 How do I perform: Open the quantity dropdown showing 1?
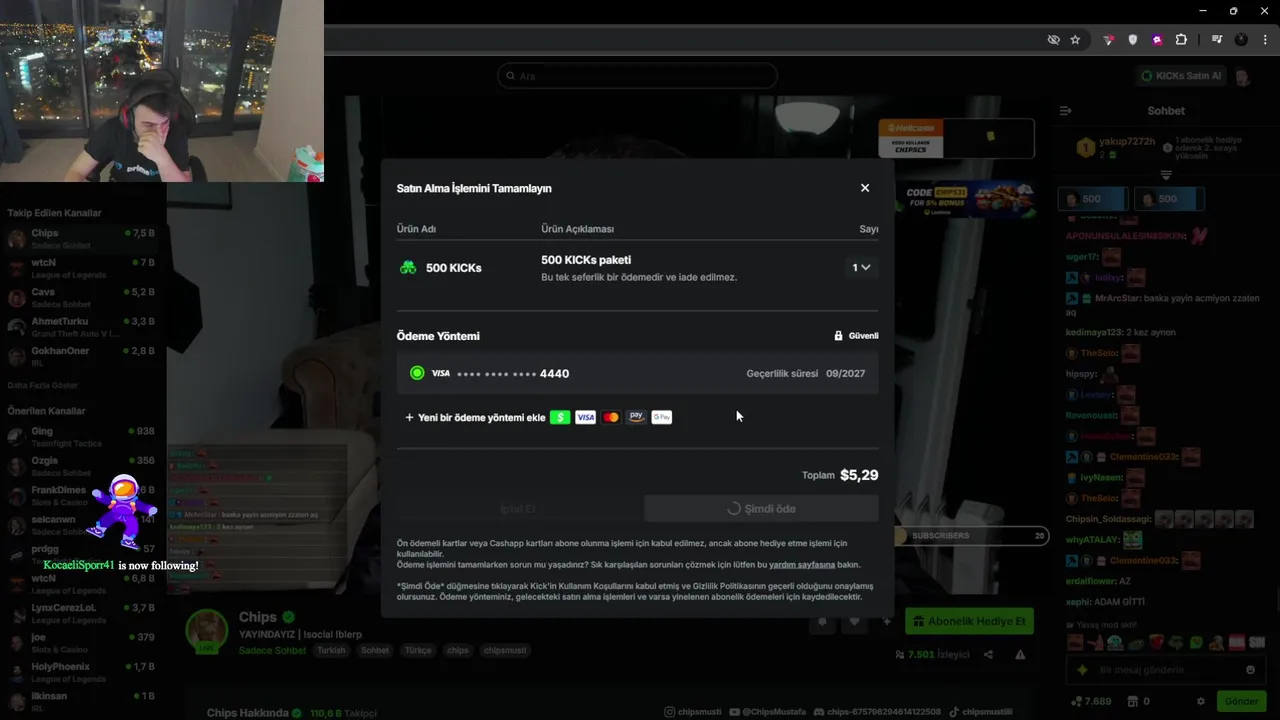[861, 267]
